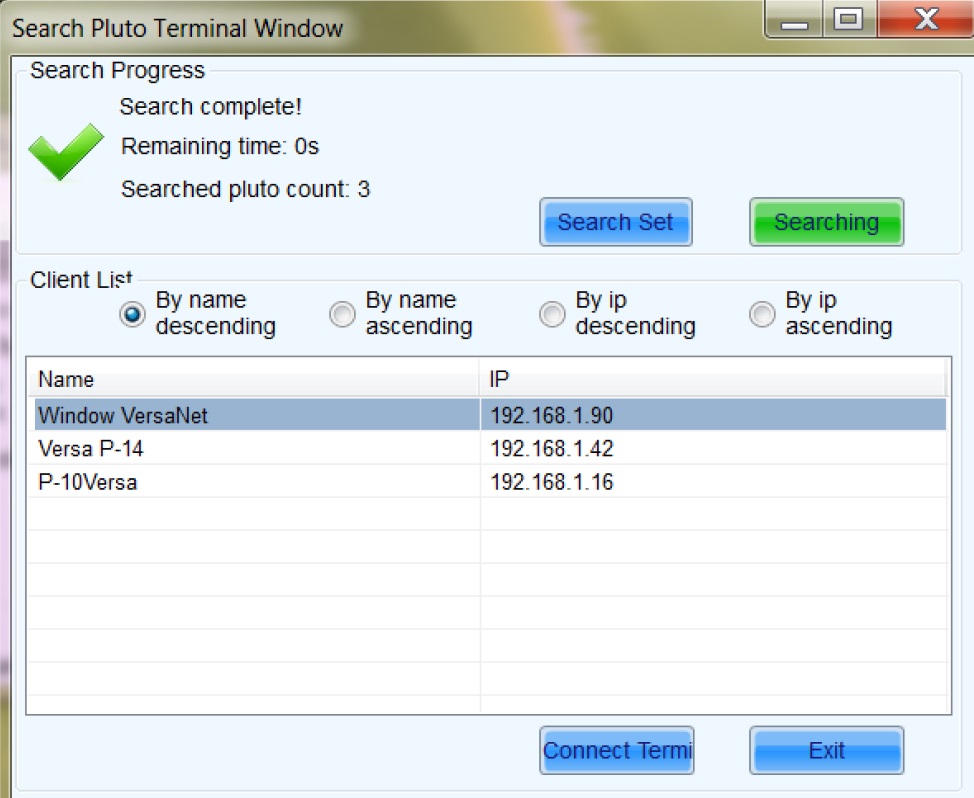Click Search complete! status text

211,107
